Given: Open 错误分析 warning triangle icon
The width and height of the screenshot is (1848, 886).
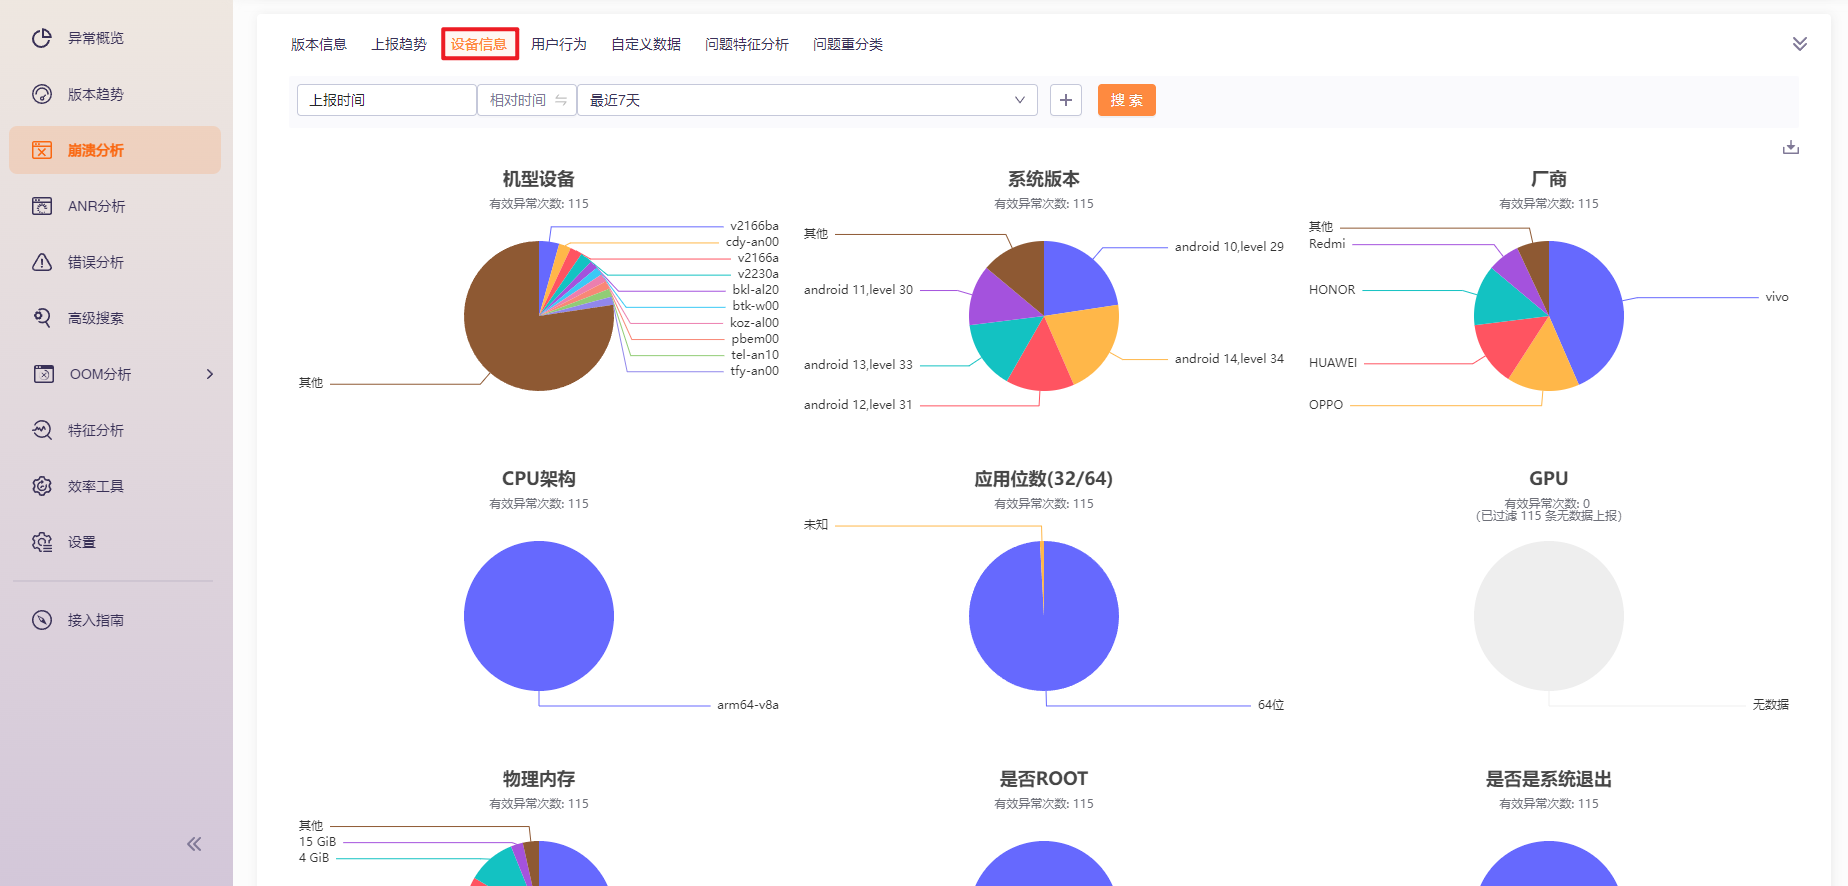Looking at the screenshot, I should [x=42, y=262].
